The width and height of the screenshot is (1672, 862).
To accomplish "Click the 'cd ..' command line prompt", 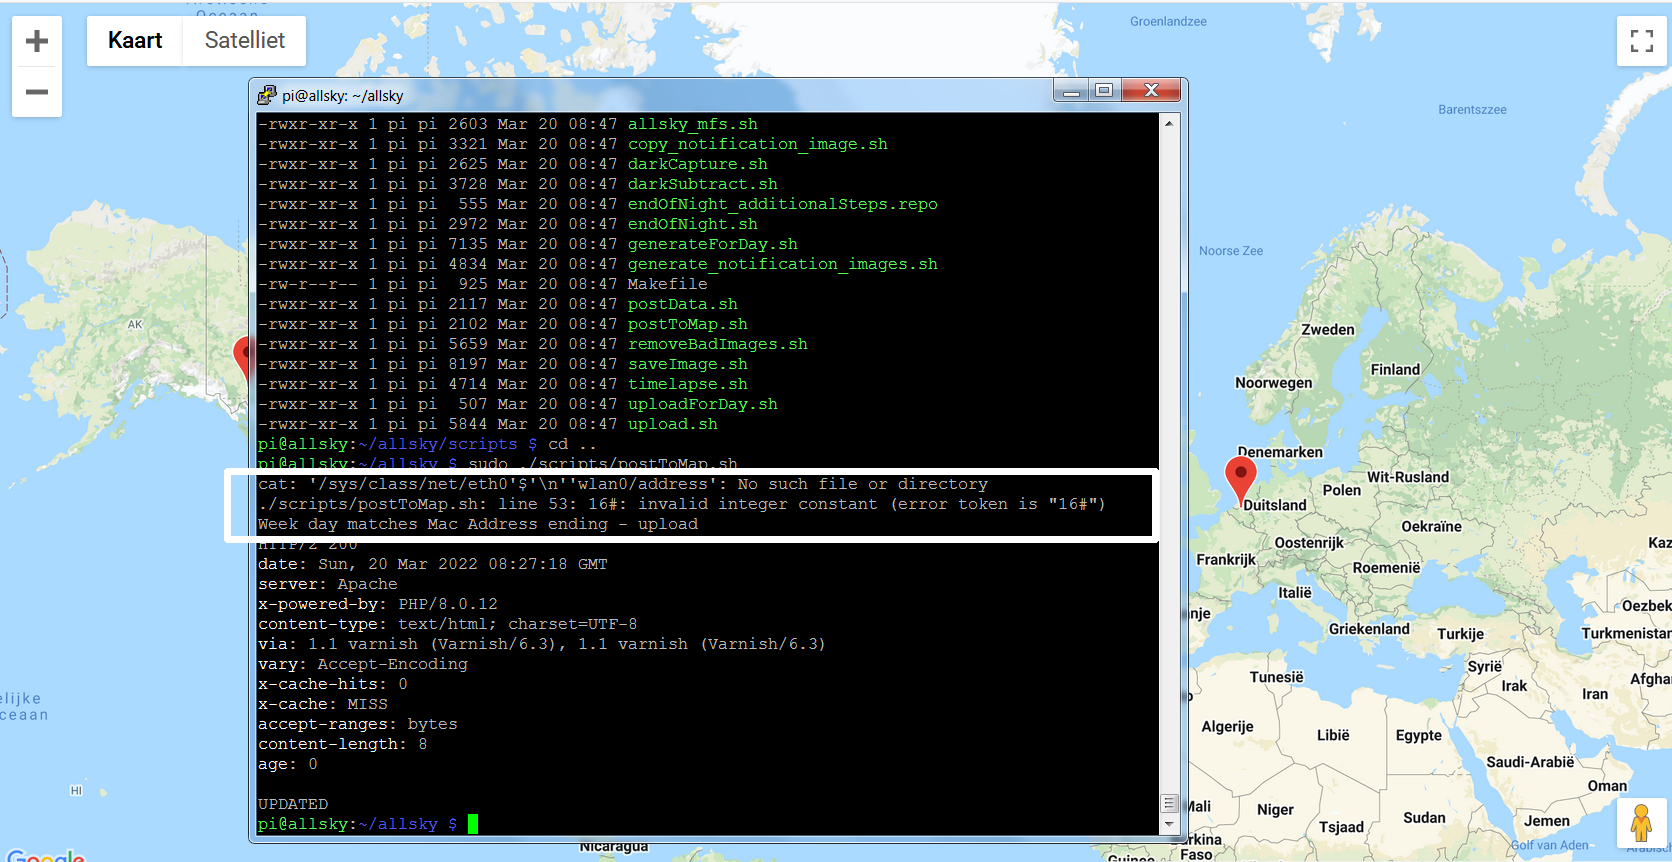I will [428, 444].
